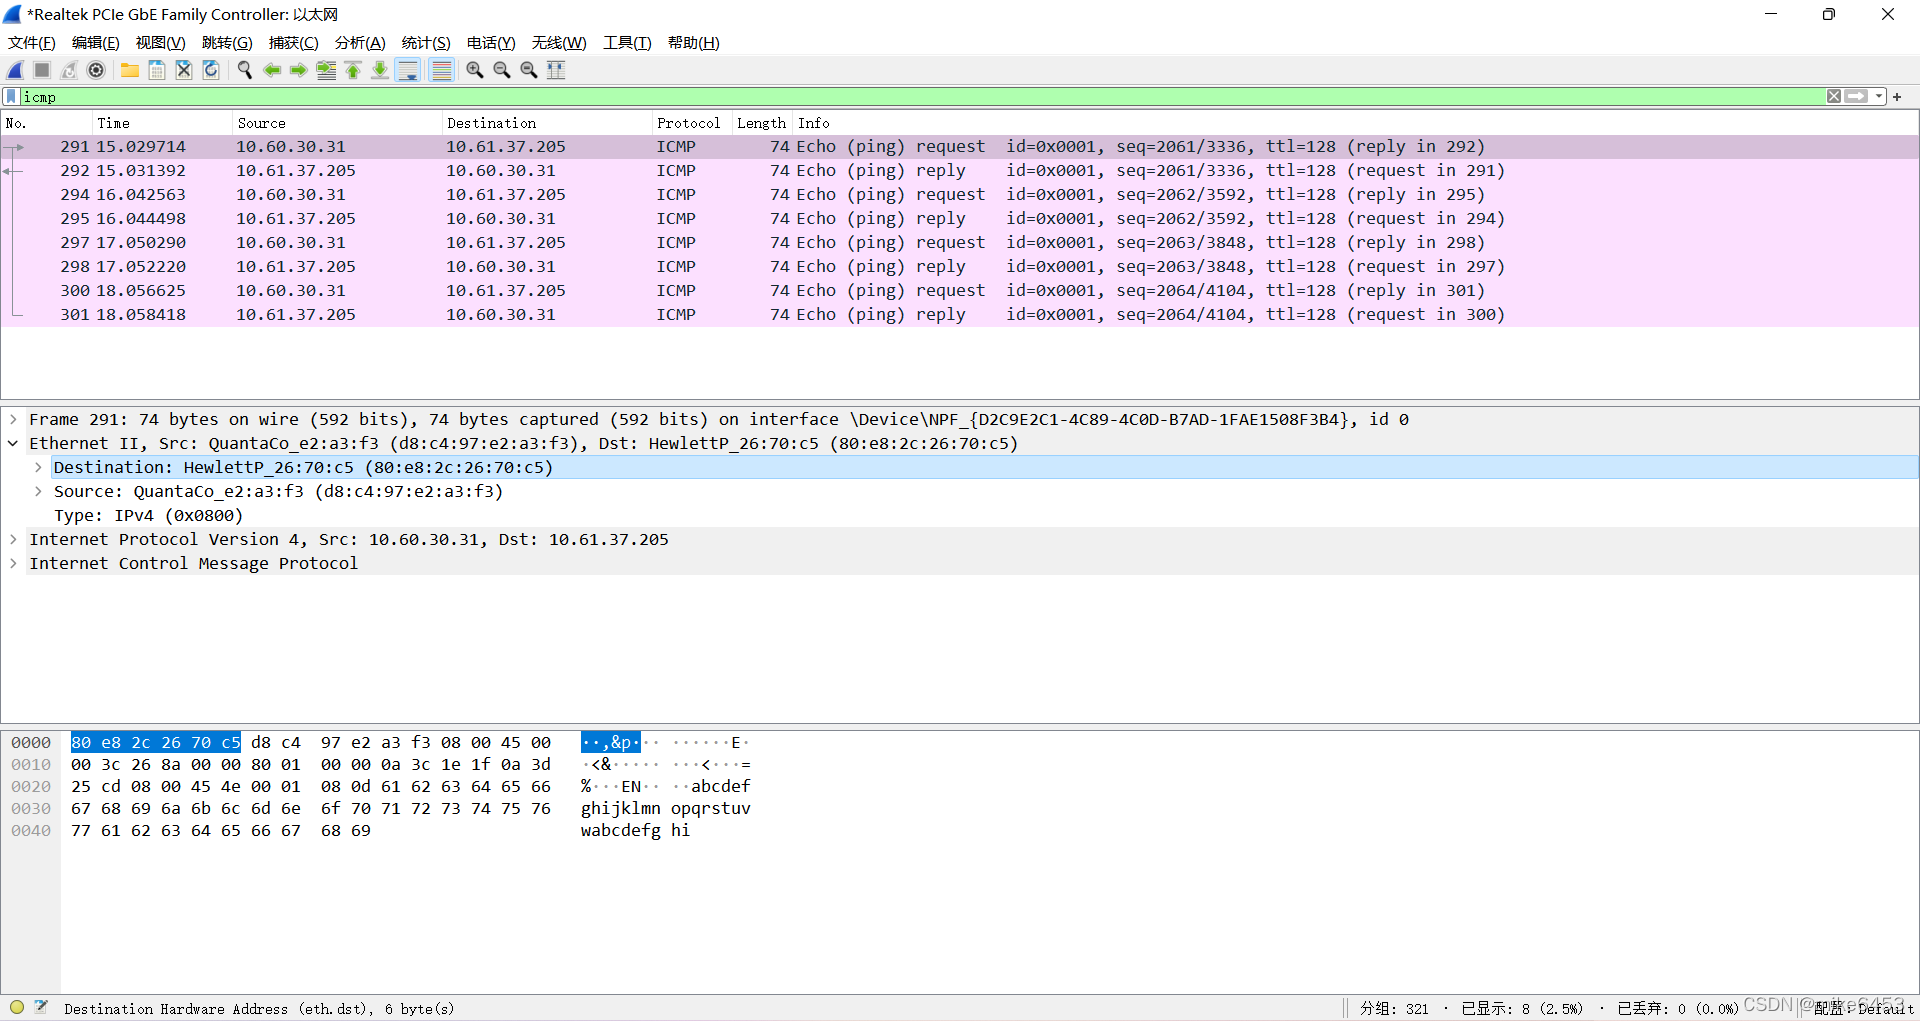Sort packets by Info column
This screenshot has width=1920, height=1021.
(1355, 123)
